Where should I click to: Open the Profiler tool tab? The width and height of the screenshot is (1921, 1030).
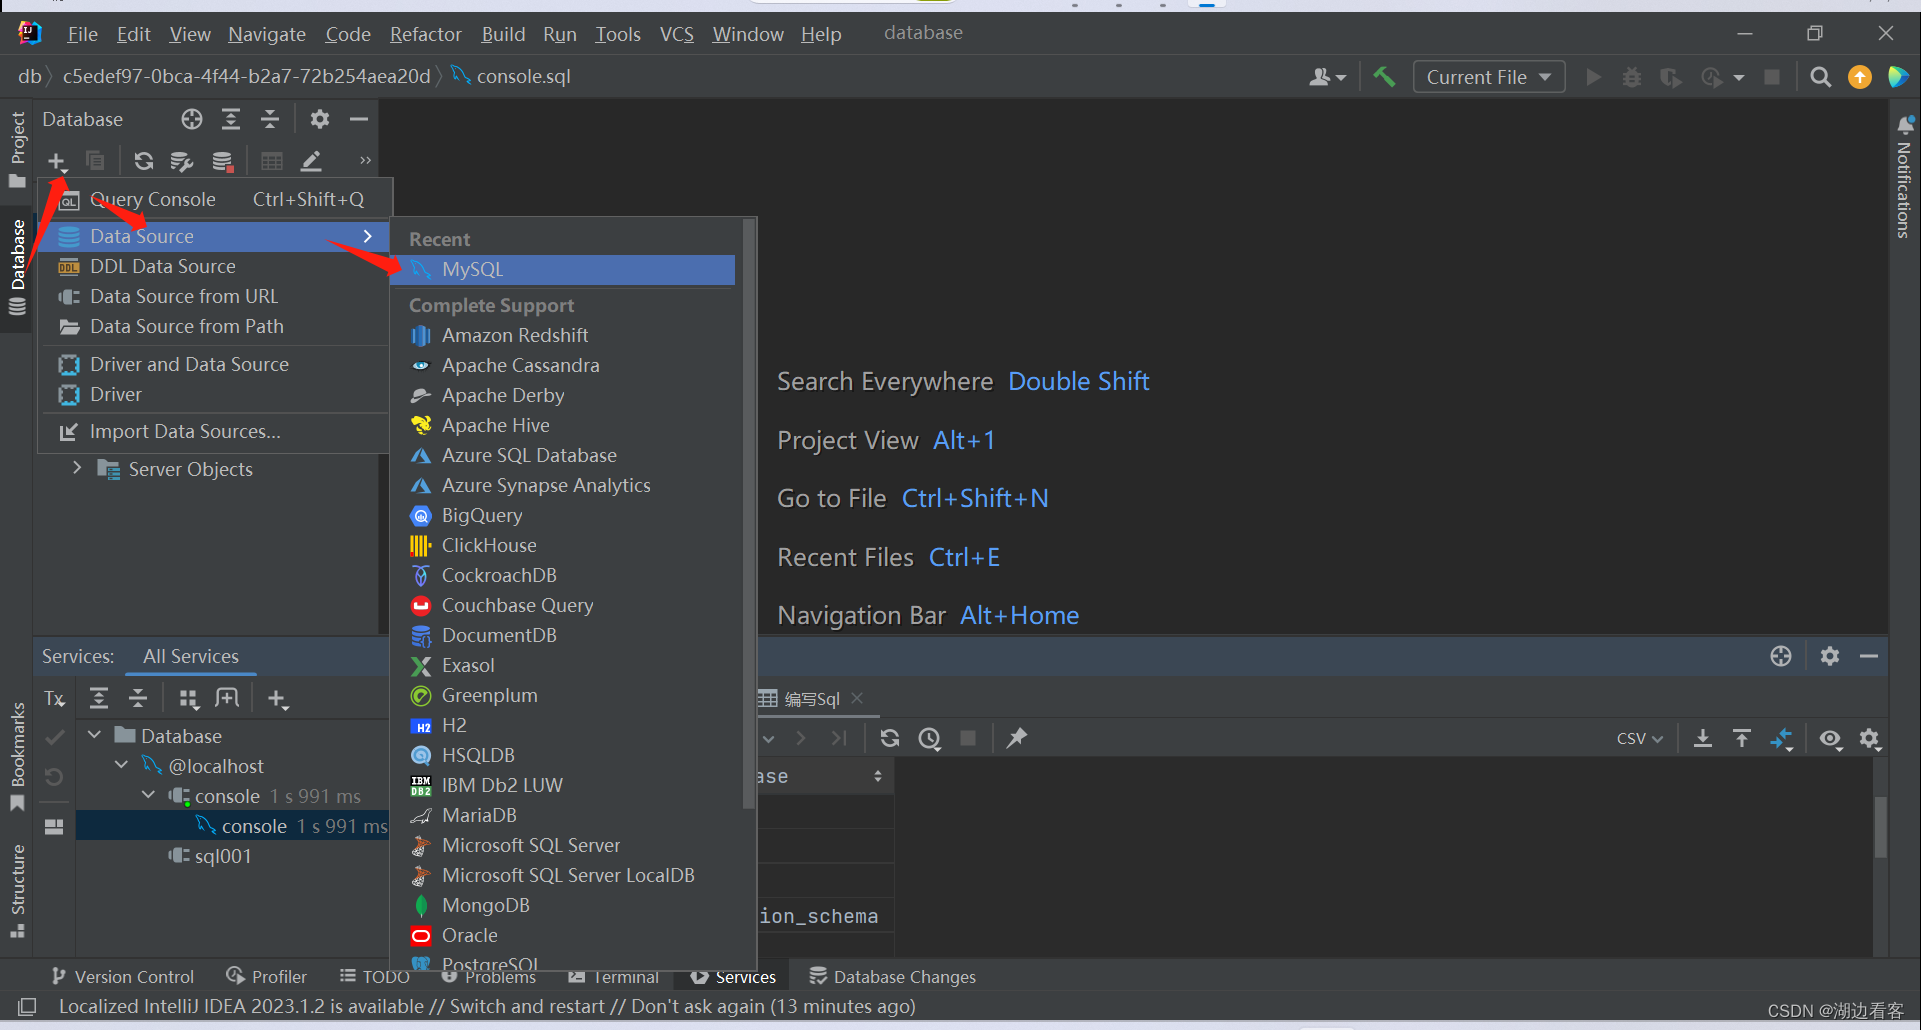tap(267, 976)
